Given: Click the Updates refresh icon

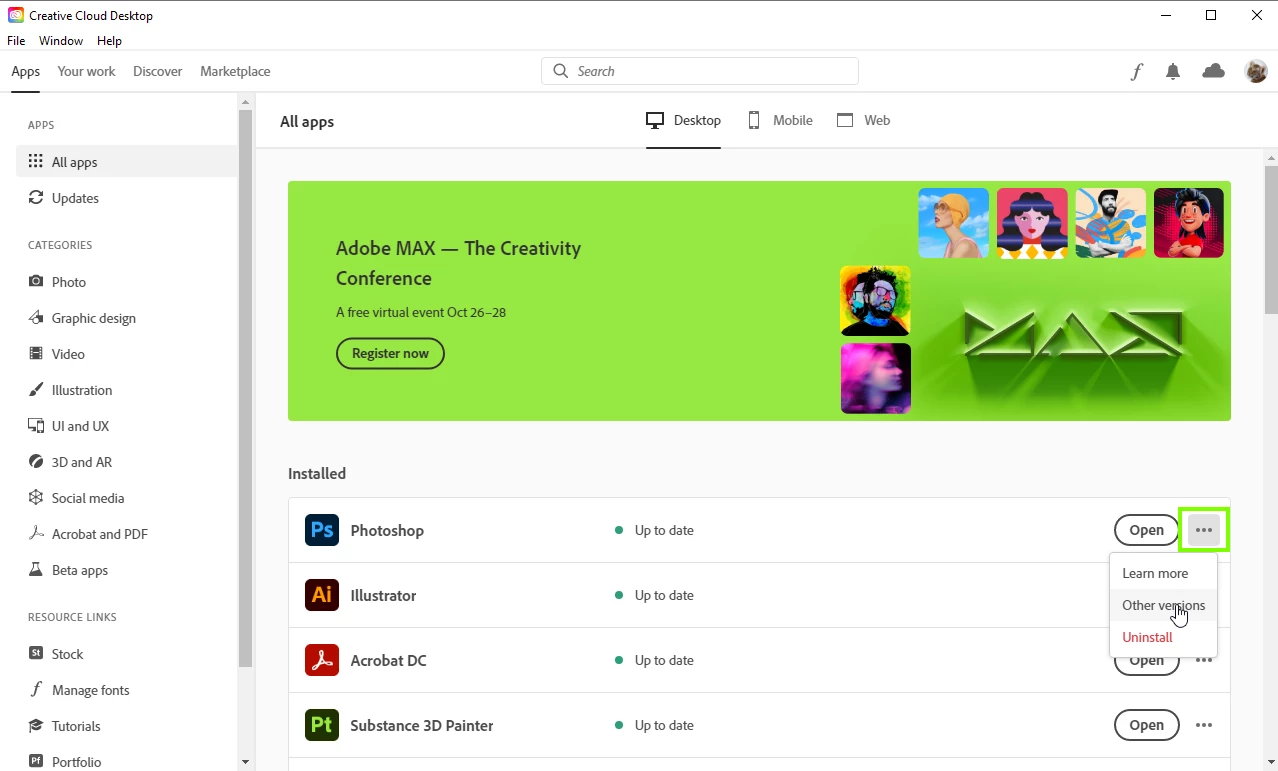Looking at the screenshot, I should [36, 198].
